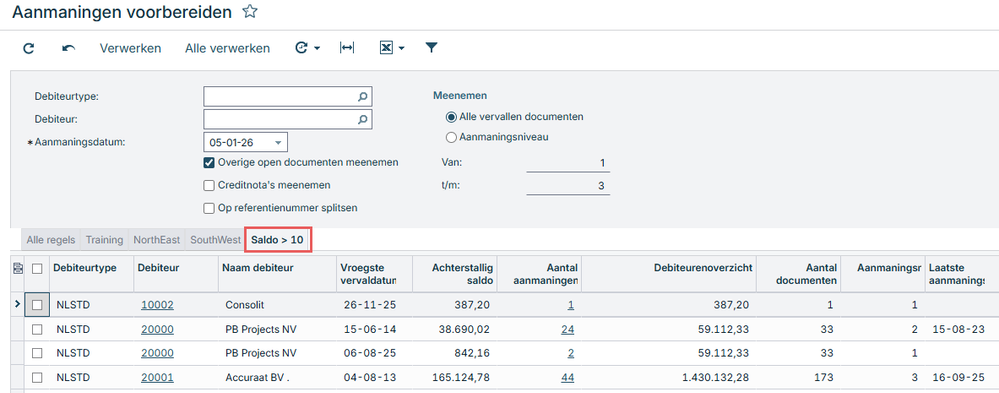Check Op referentienummer splitsen
Viewport: 999px width, 393px height.
coord(208,208)
